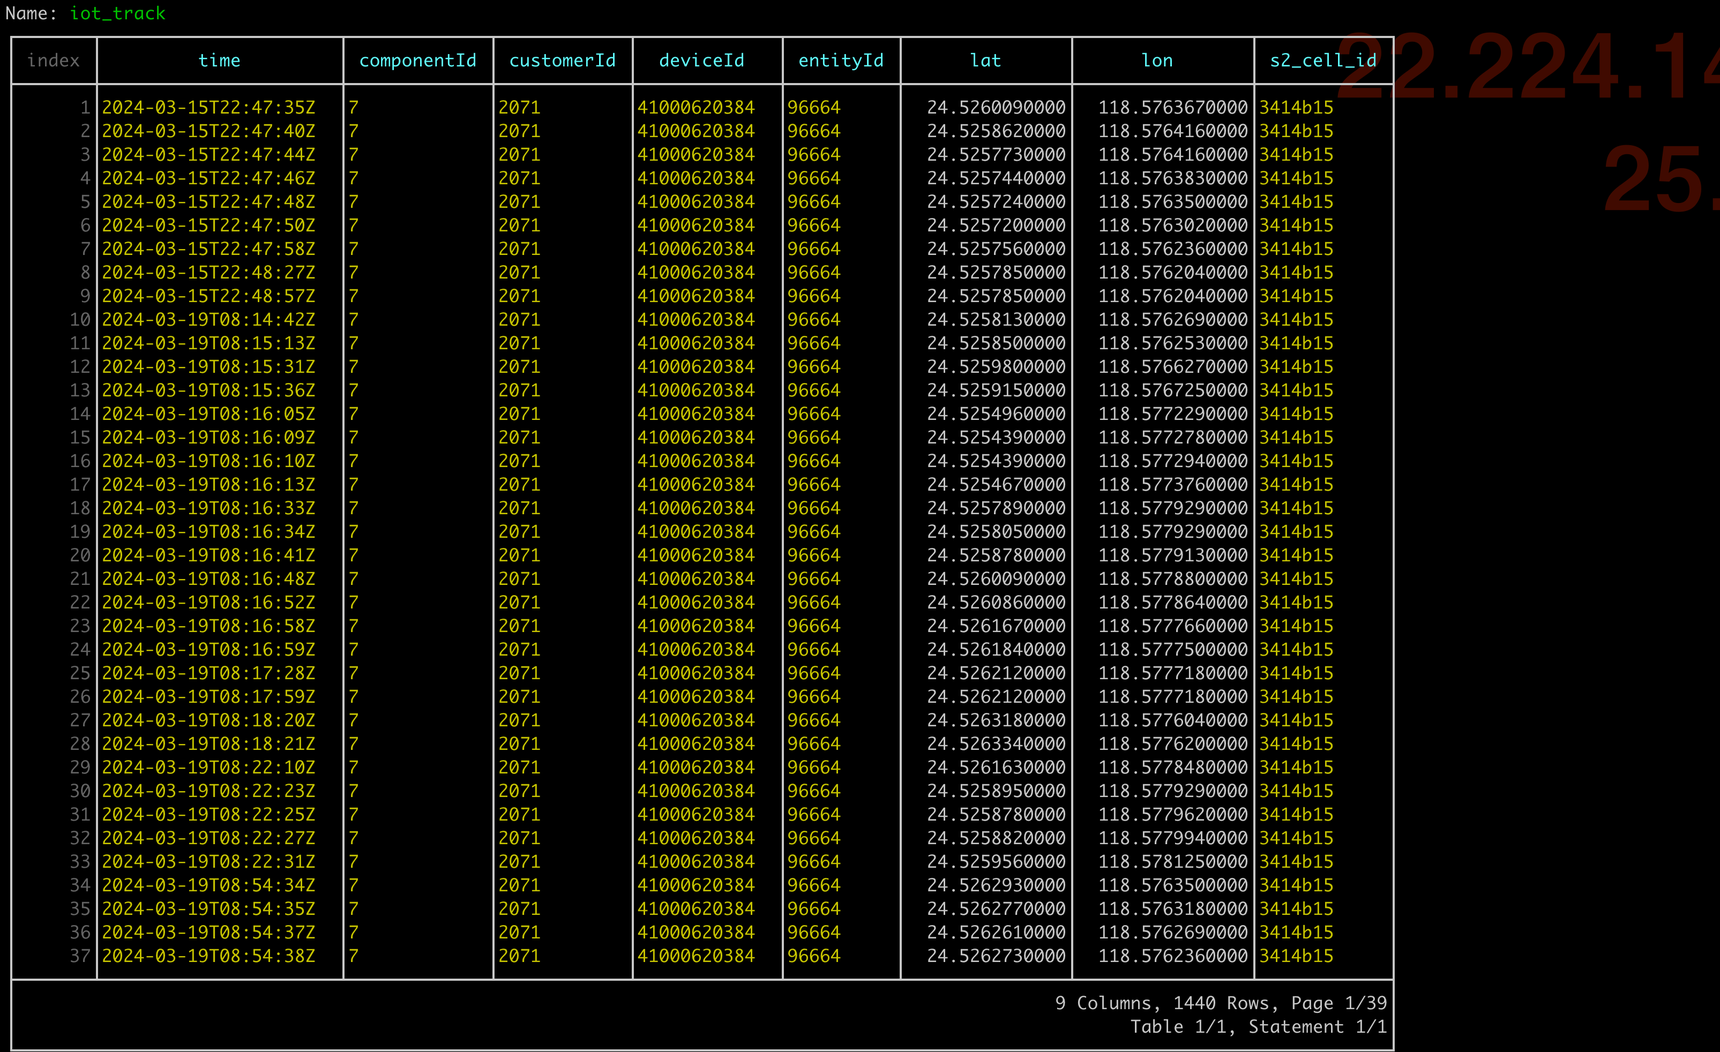Select the customerId column header
Image resolution: width=1720 pixels, height=1052 pixels.
(x=562, y=61)
